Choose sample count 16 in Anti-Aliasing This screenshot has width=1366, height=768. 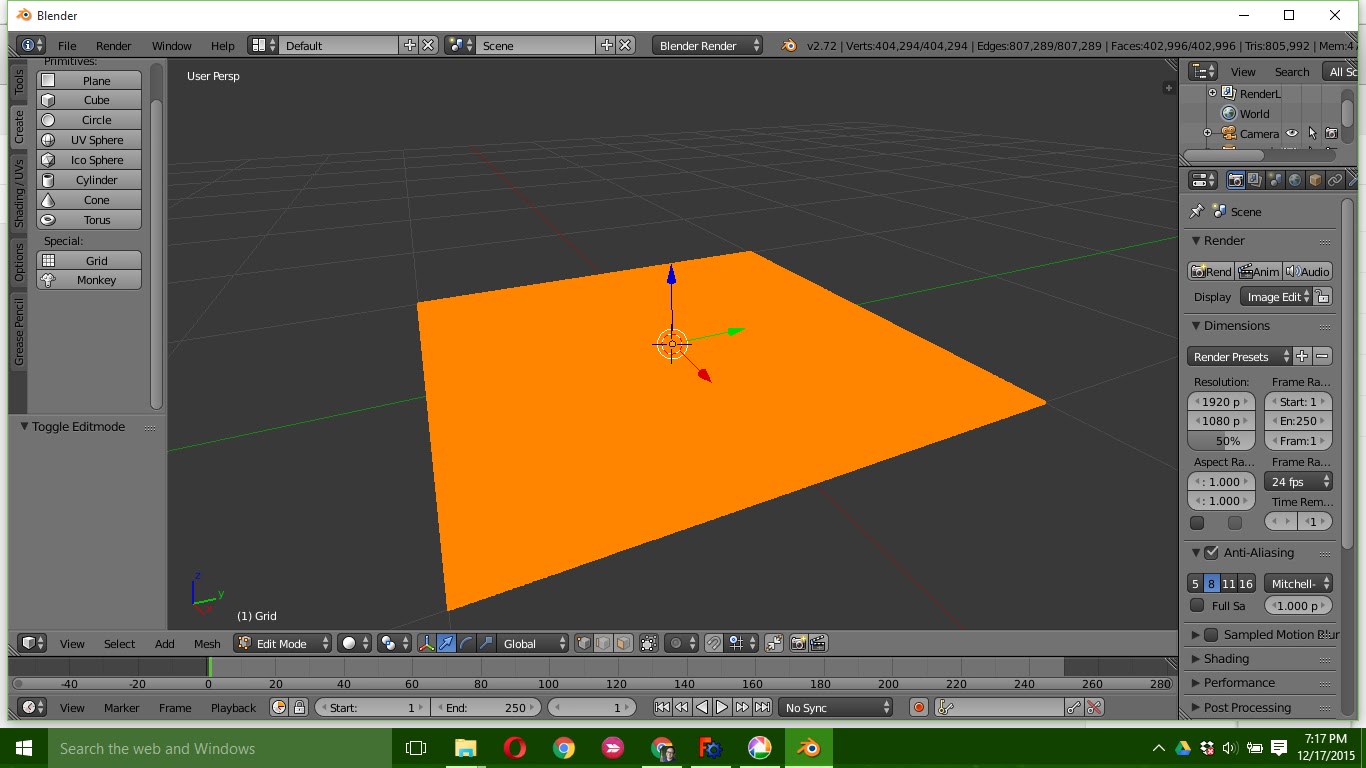(1247, 583)
